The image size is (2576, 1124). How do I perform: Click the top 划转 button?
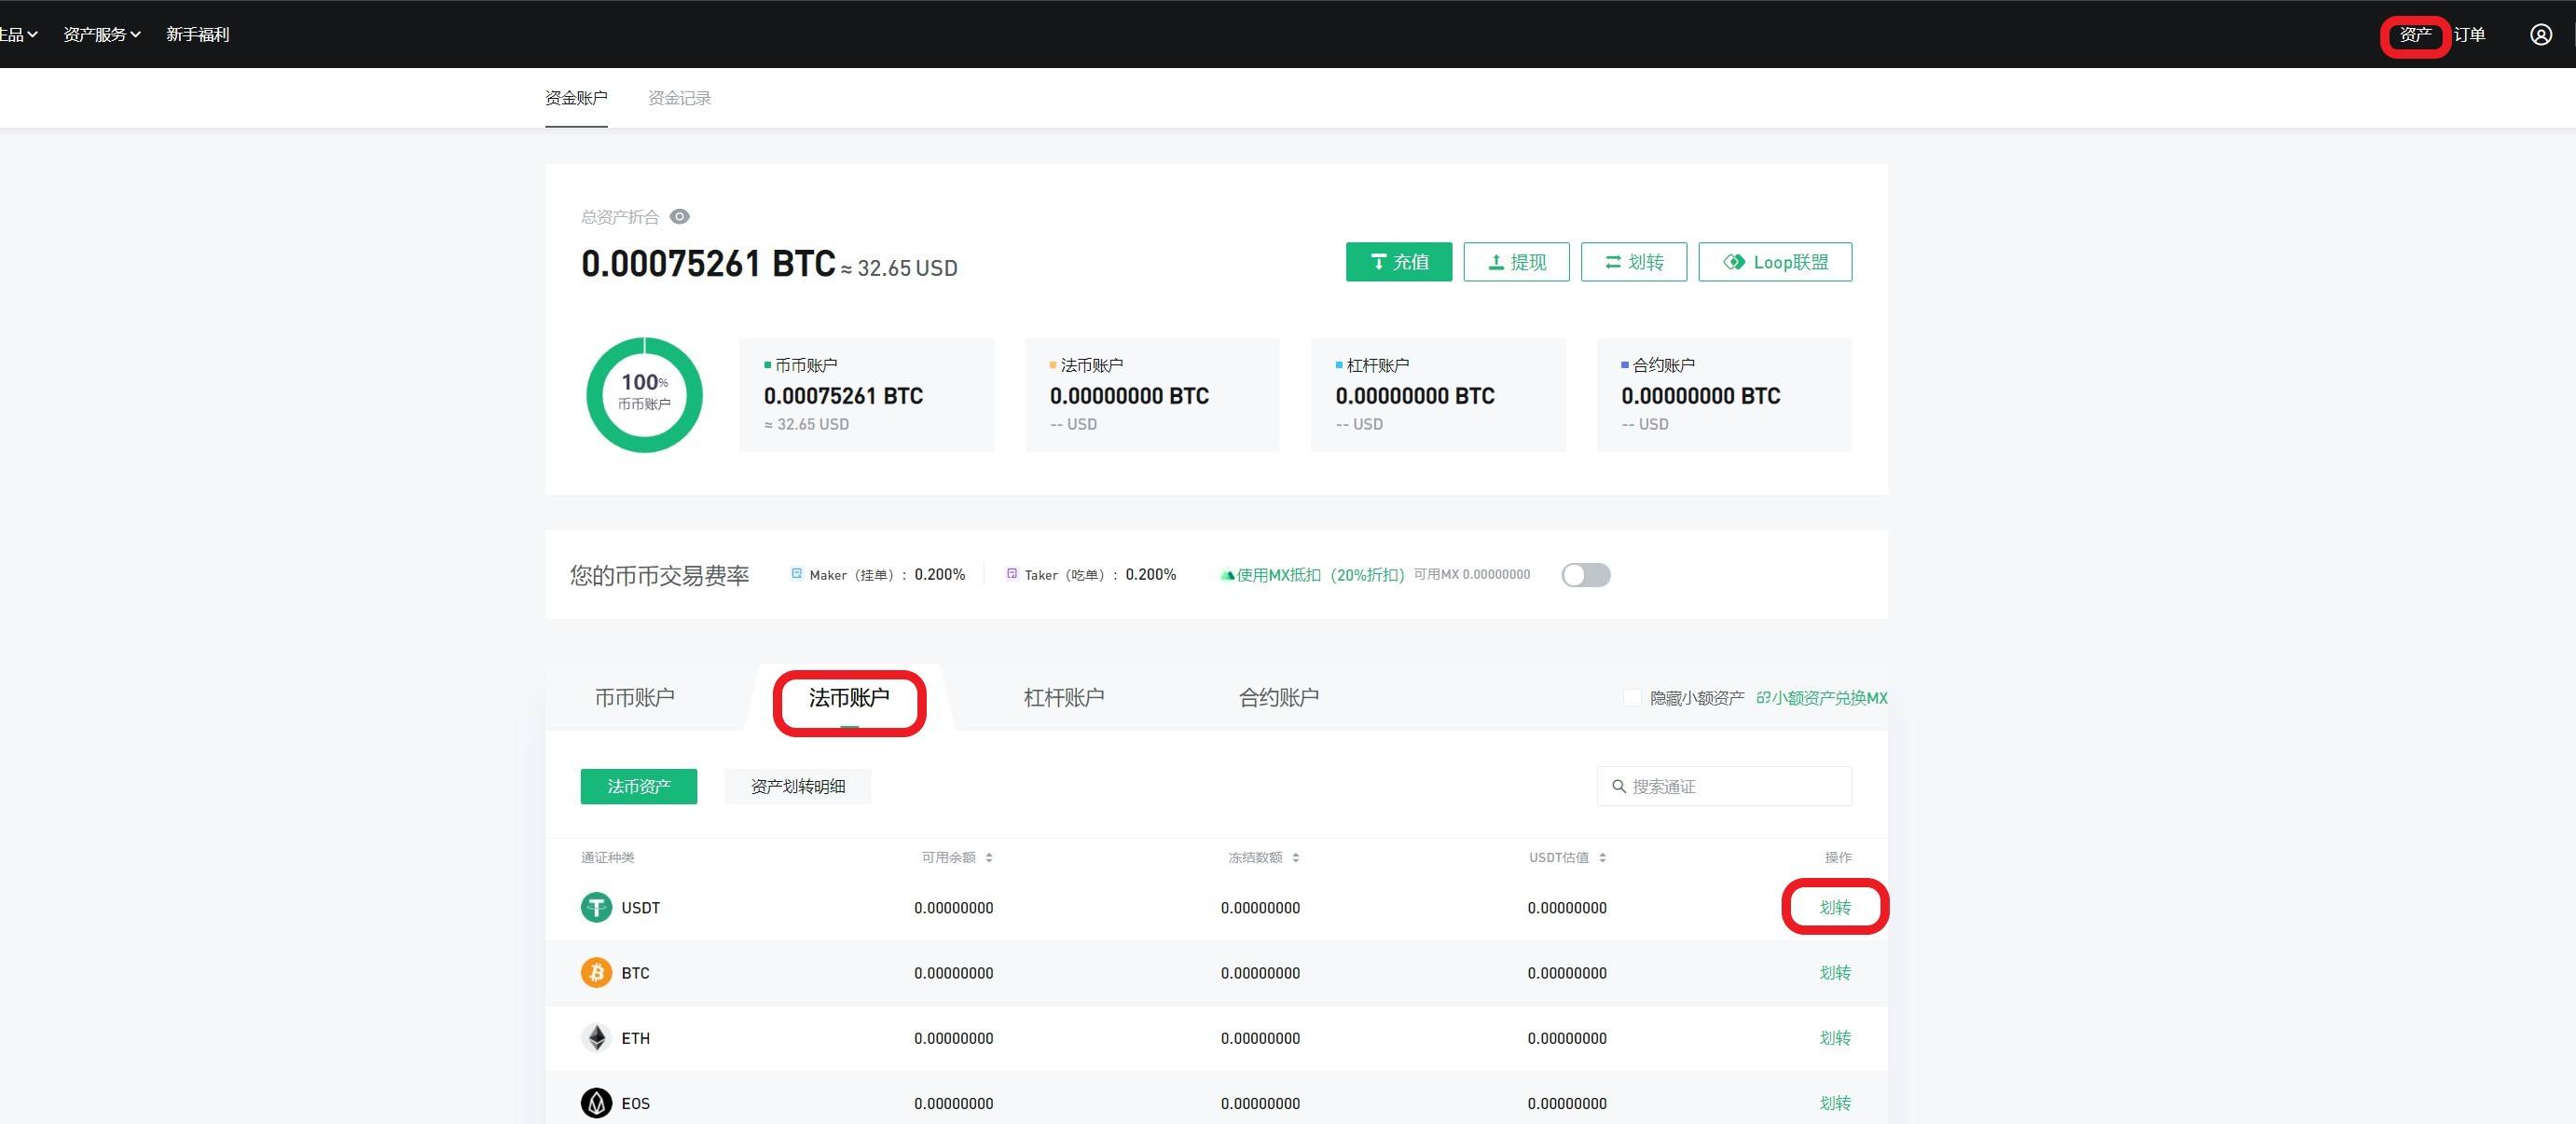tap(1634, 262)
